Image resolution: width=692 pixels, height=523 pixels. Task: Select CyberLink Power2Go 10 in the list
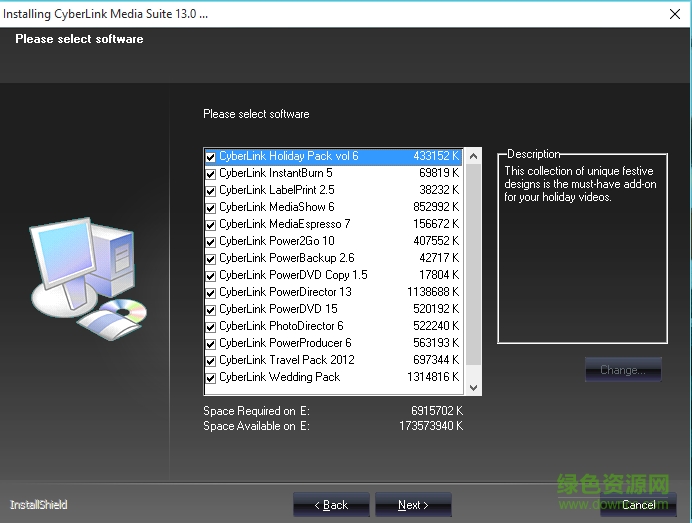pyautogui.click(x=277, y=241)
